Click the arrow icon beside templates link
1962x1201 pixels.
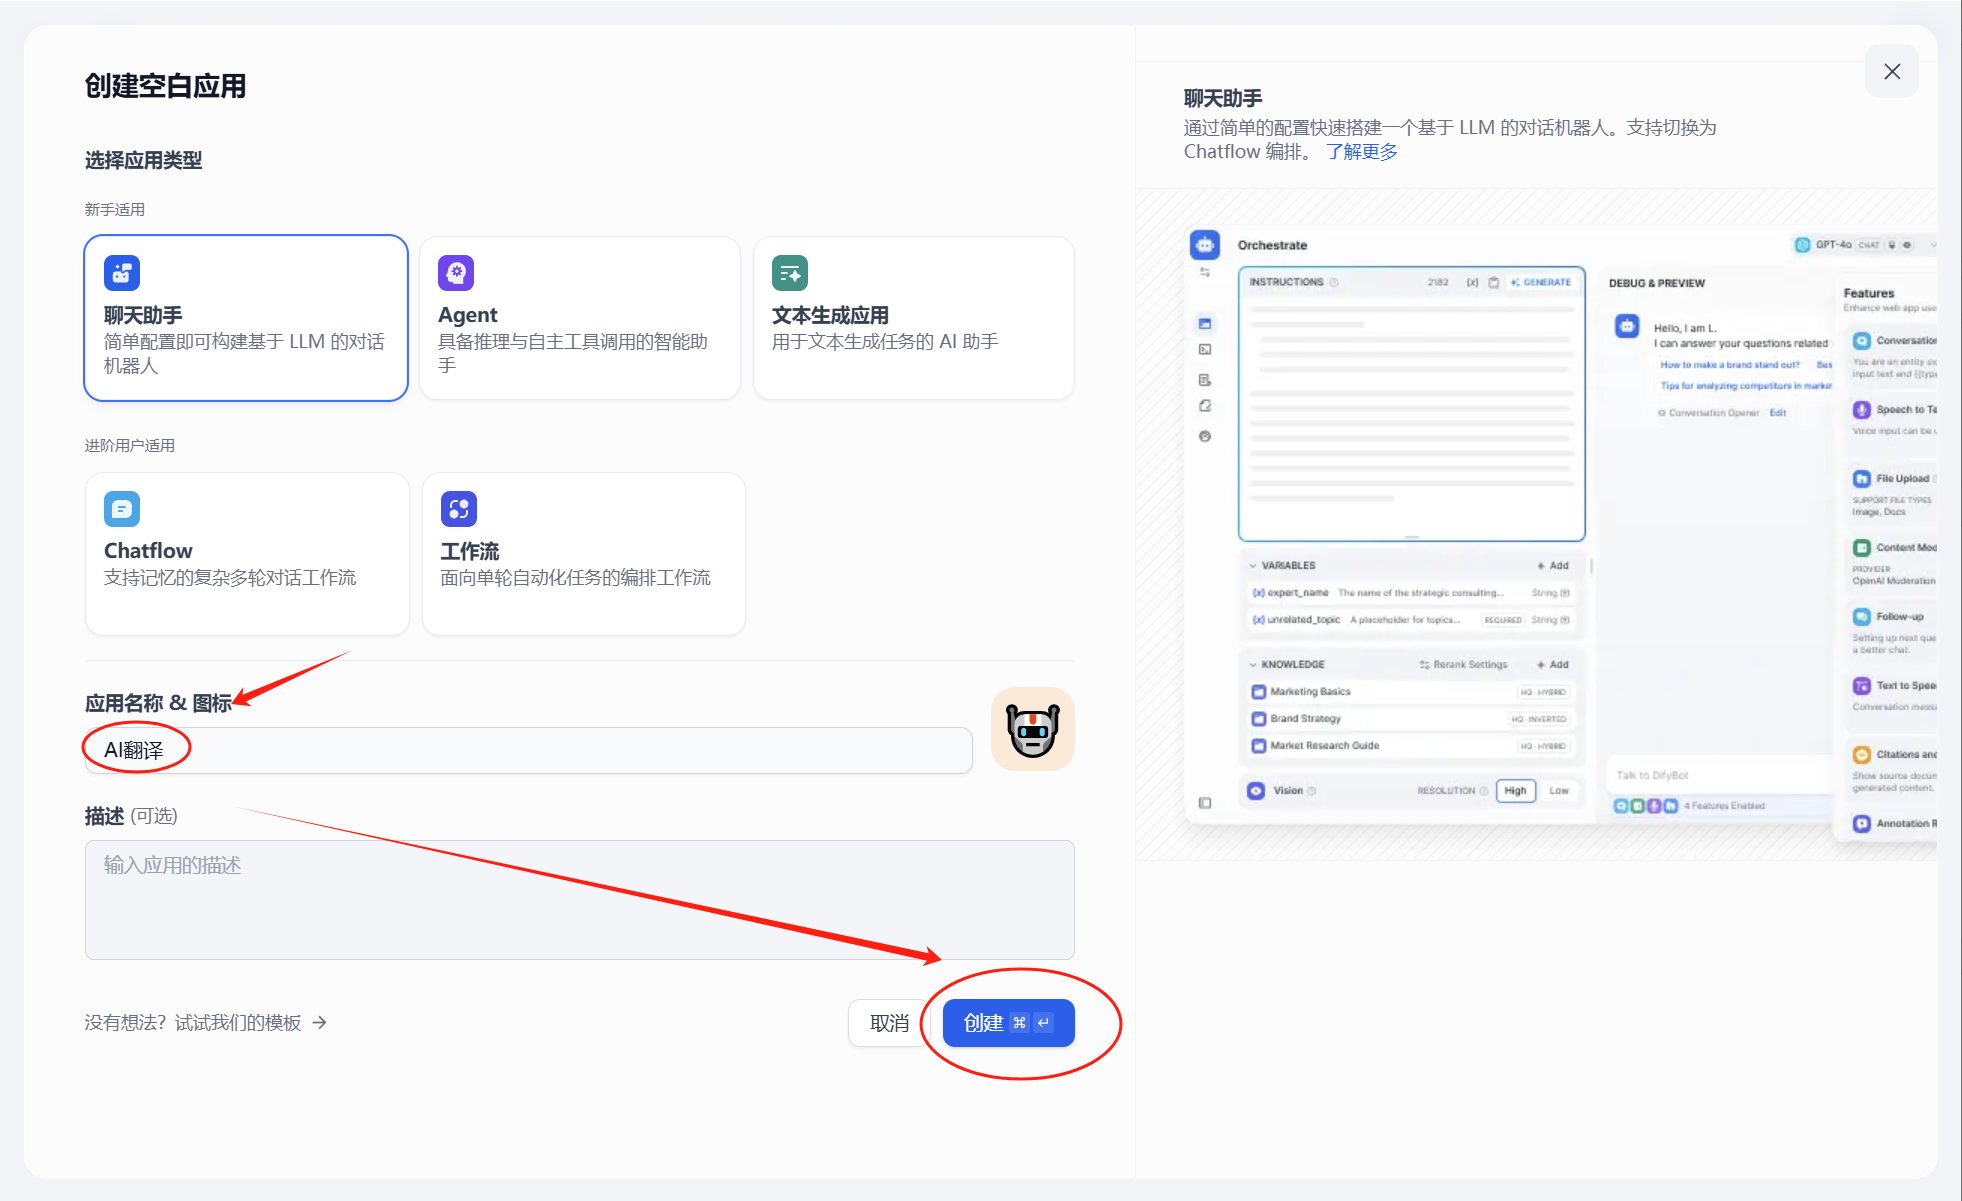[x=320, y=1022]
